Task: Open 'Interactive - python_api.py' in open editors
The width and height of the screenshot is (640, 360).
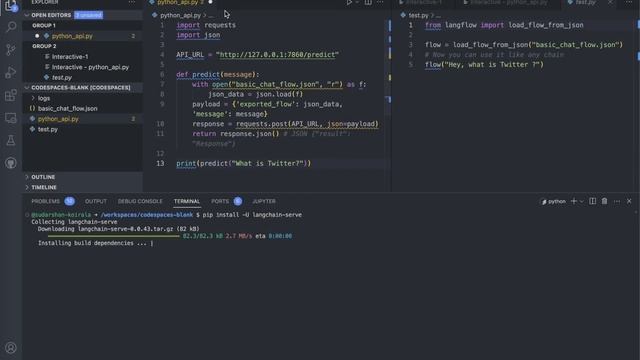Action: [x=90, y=67]
